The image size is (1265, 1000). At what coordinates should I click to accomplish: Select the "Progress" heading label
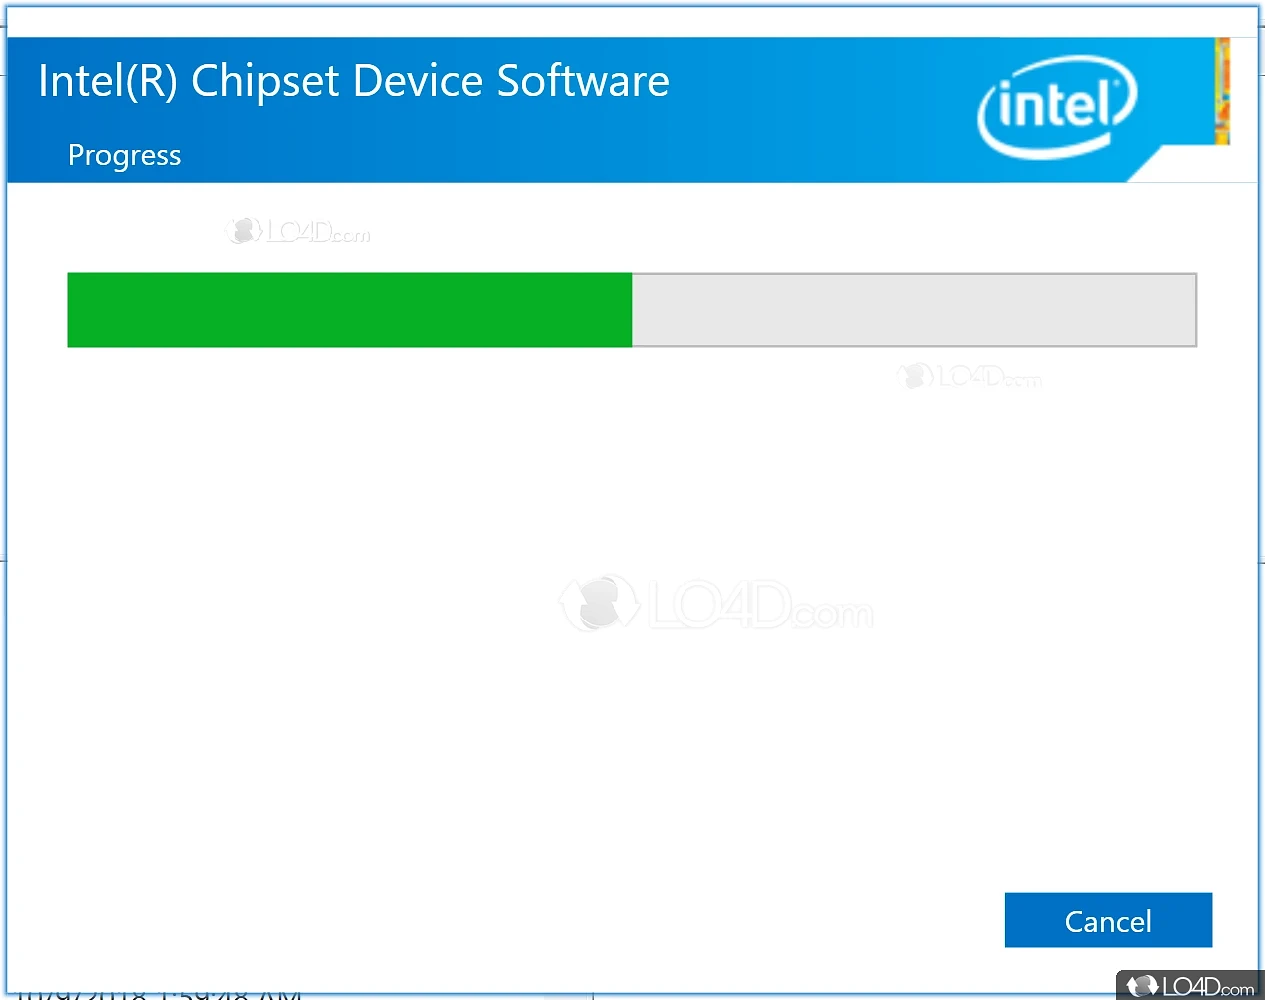pyautogui.click(x=124, y=155)
